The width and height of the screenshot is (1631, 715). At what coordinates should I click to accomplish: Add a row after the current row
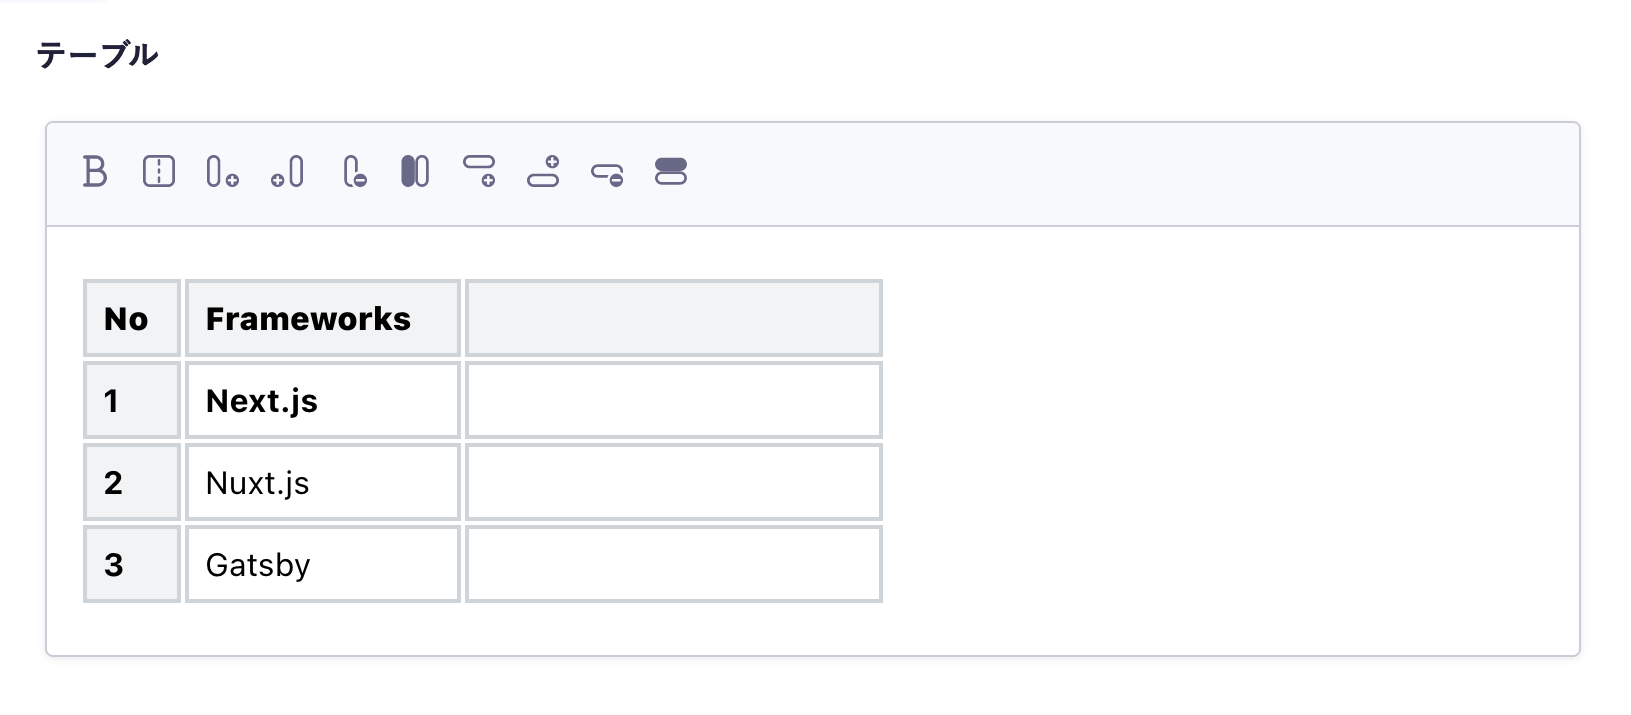[x=479, y=171]
